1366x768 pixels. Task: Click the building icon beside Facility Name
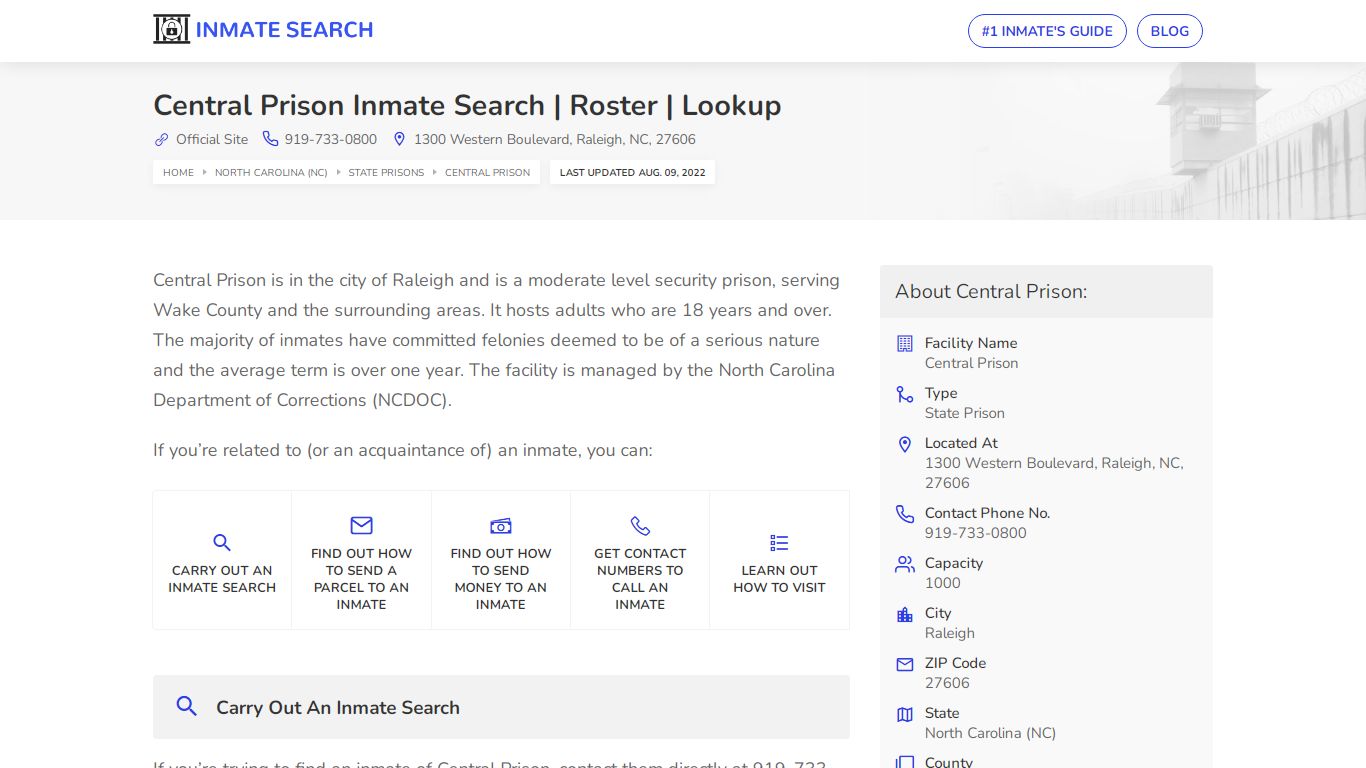(x=905, y=343)
